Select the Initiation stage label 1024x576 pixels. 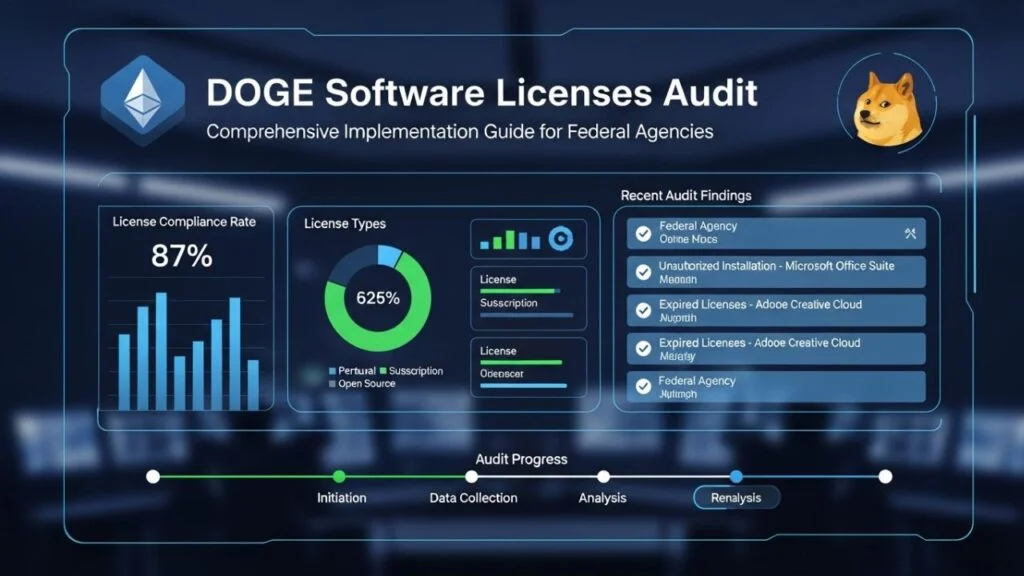(x=341, y=498)
